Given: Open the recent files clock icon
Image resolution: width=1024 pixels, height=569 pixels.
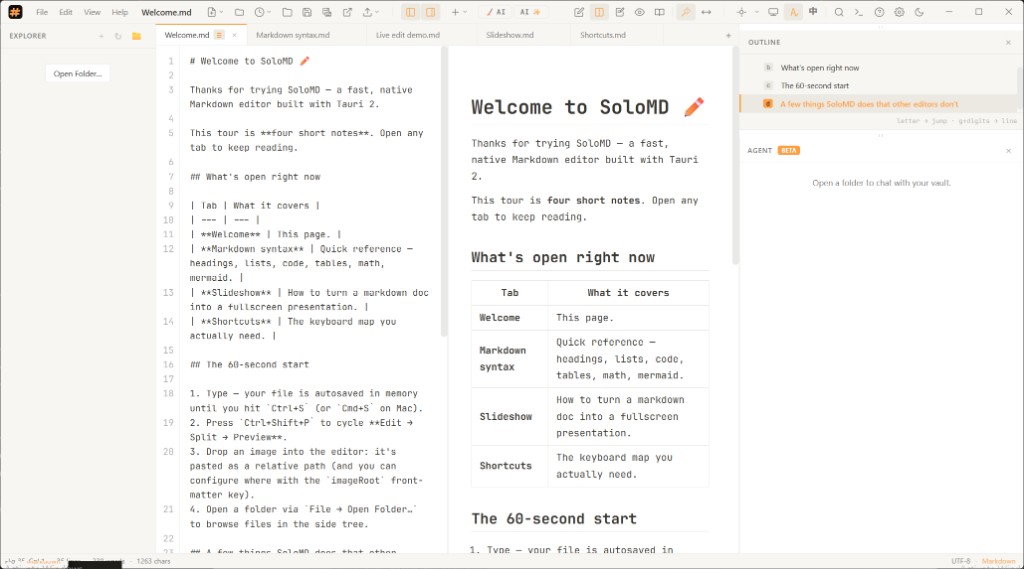Looking at the screenshot, I should (x=260, y=12).
